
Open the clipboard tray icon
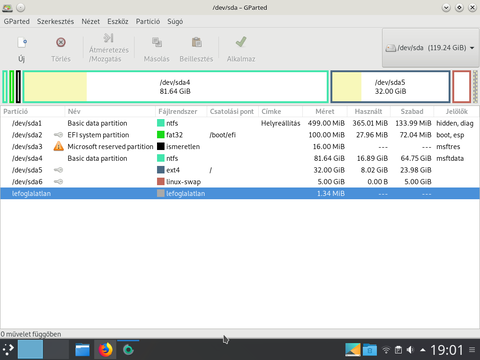tap(398, 350)
